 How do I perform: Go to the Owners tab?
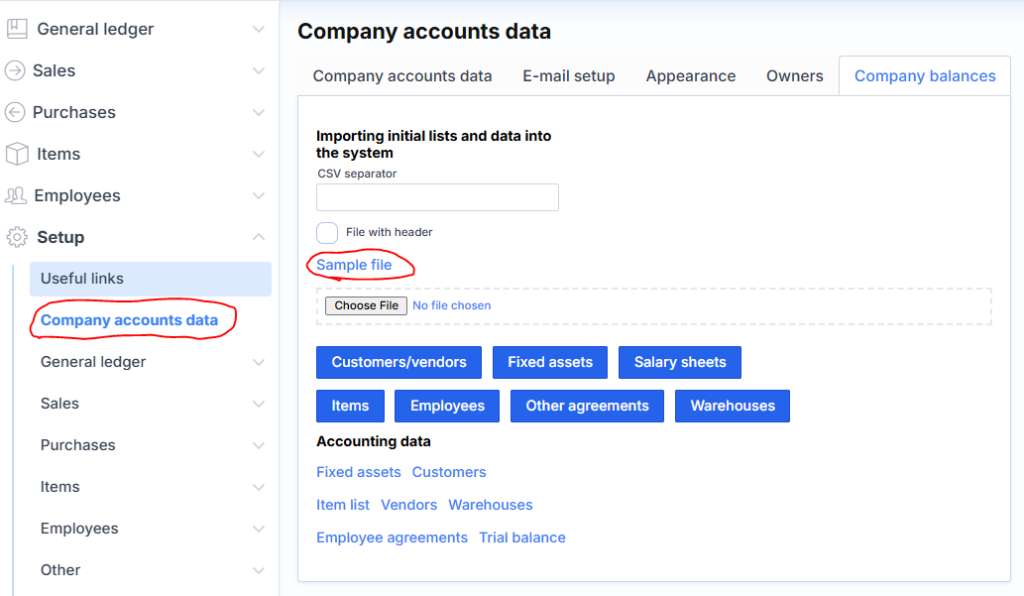794,76
